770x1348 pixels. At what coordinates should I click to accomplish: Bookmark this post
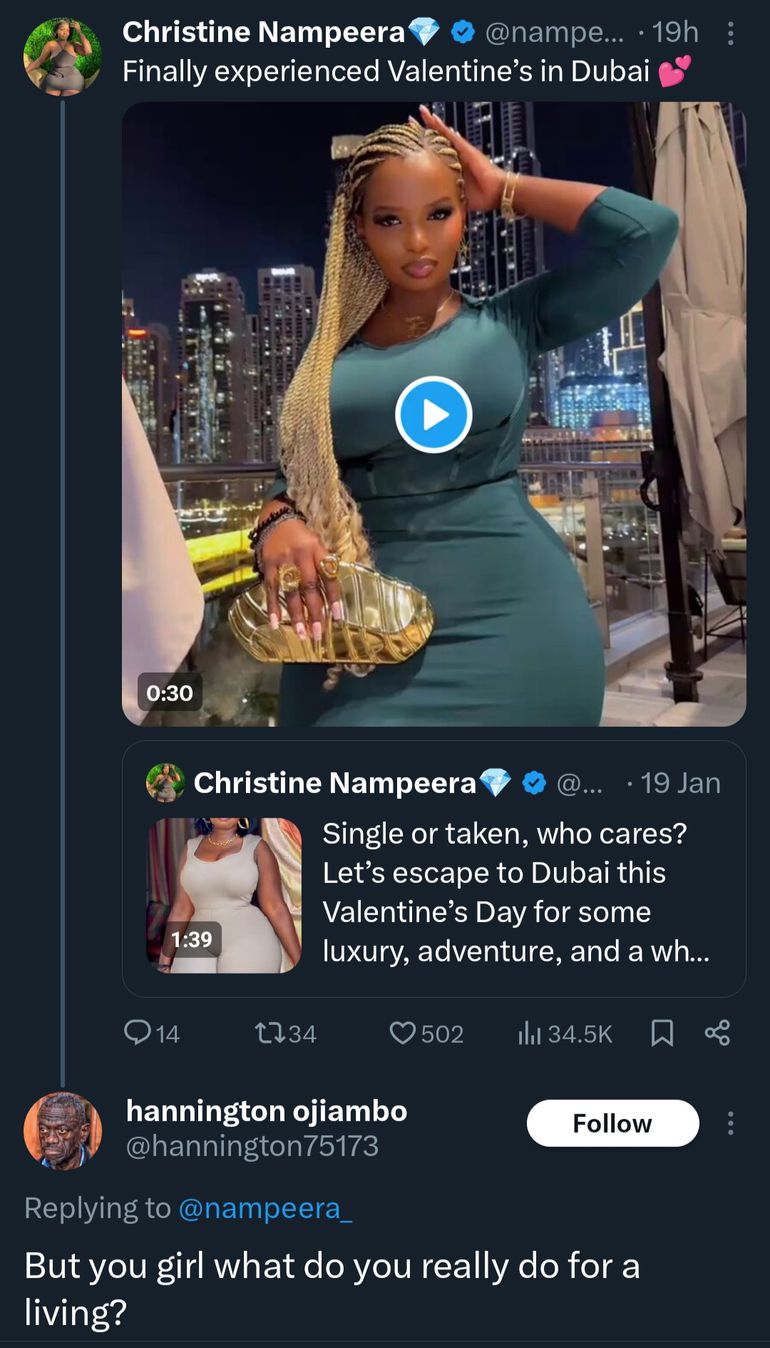(662, 1033)
